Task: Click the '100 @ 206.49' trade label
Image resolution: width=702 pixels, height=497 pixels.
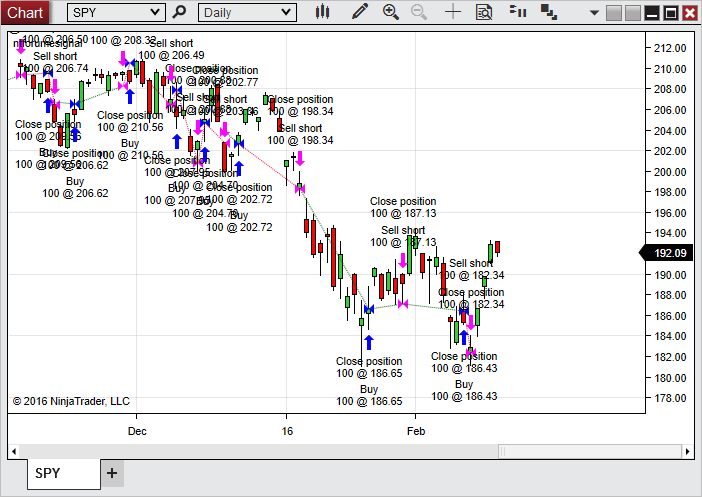Action: tap(171, 55)
